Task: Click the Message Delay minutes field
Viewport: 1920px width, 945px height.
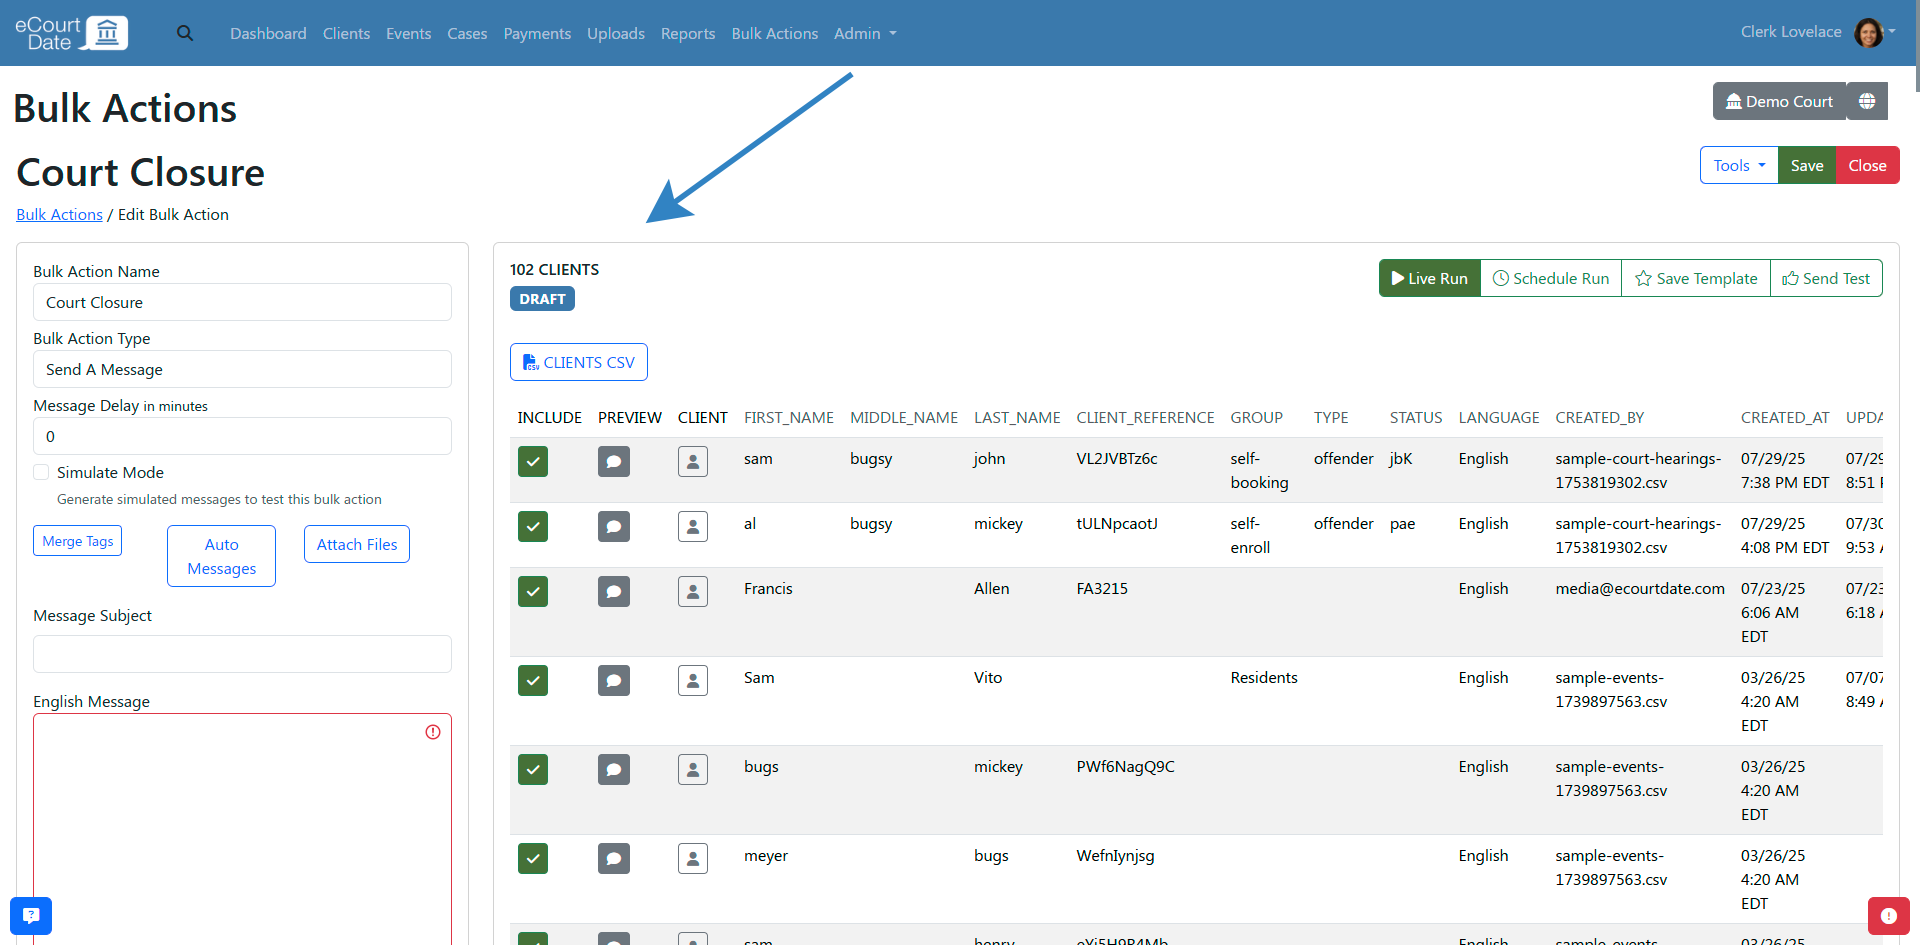Action: 242,436
